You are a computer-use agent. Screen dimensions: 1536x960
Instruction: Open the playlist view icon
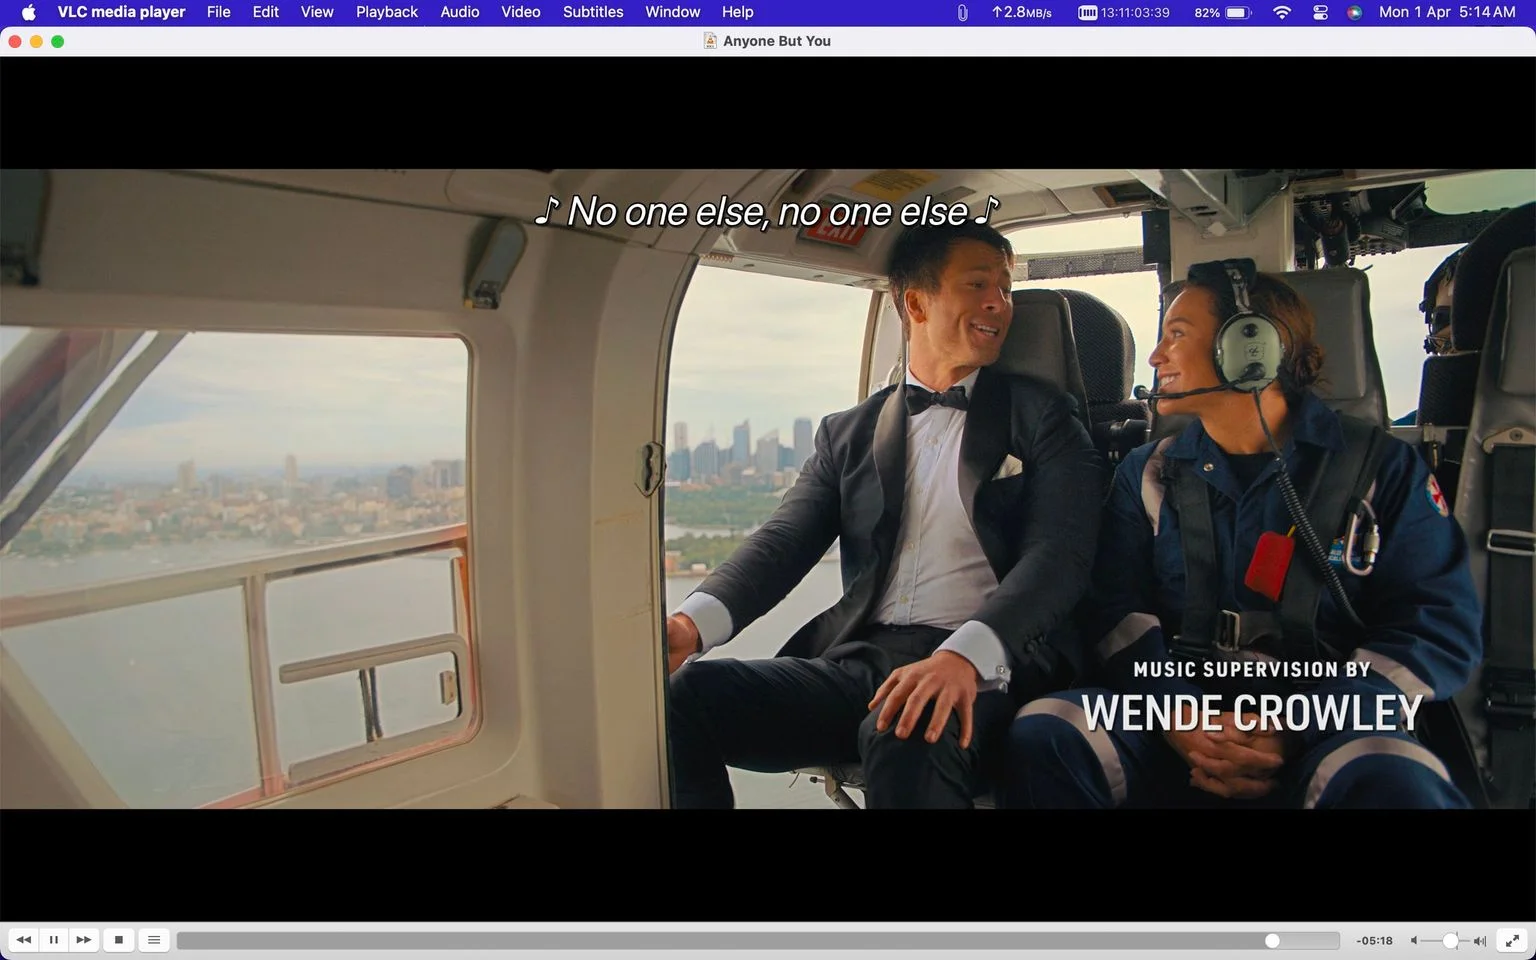pyautogui.click(x=154, y=940)
